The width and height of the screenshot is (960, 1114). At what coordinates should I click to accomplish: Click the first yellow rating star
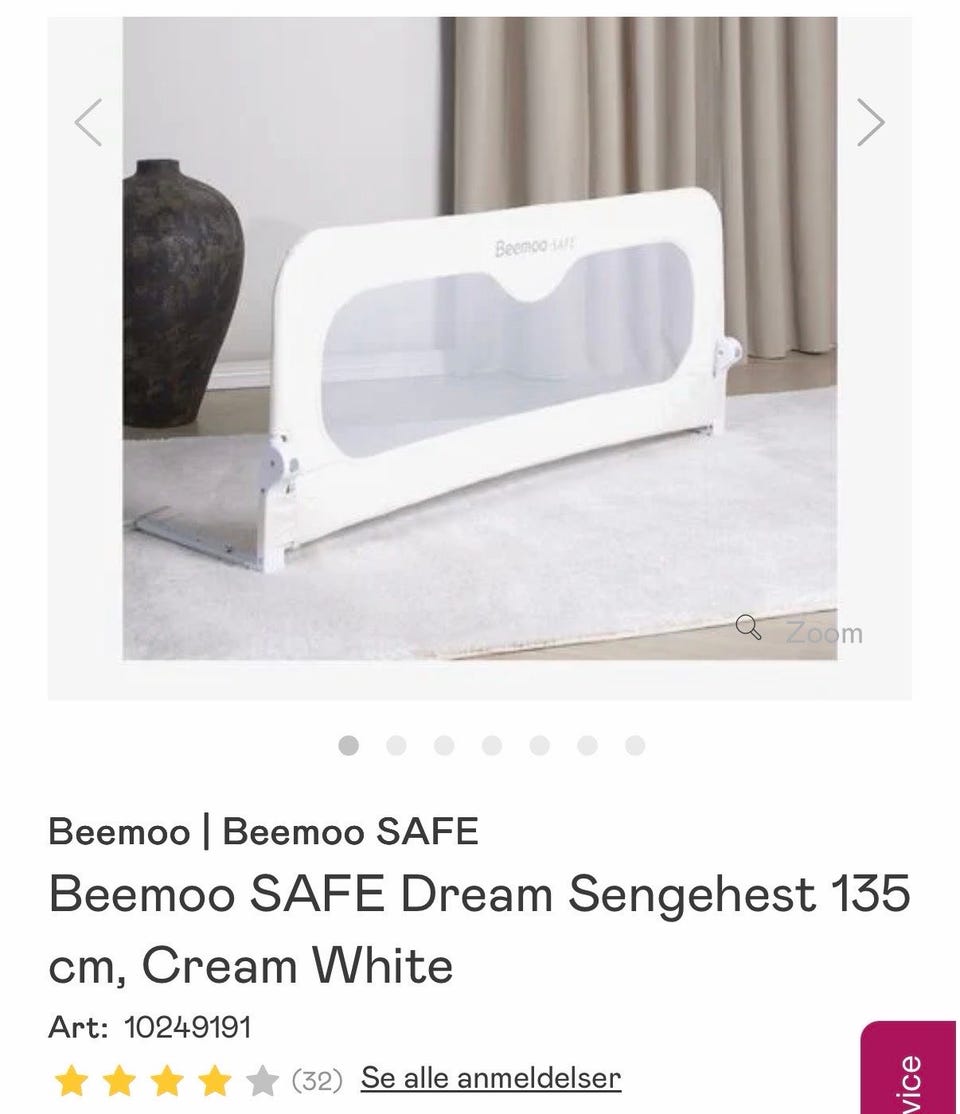(71, 1080)
